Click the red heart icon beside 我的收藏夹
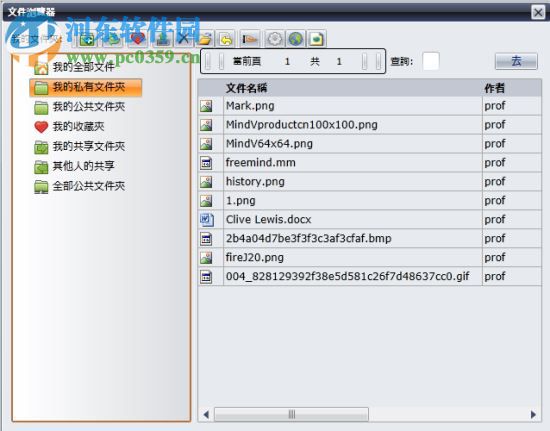The image size is (550, 431). 41,127
